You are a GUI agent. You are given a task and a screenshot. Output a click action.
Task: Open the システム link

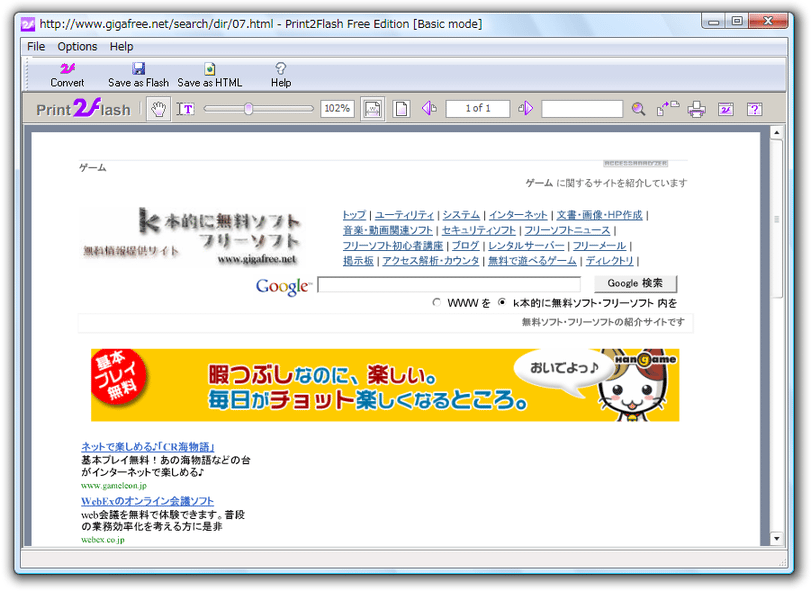pos(461,215)
